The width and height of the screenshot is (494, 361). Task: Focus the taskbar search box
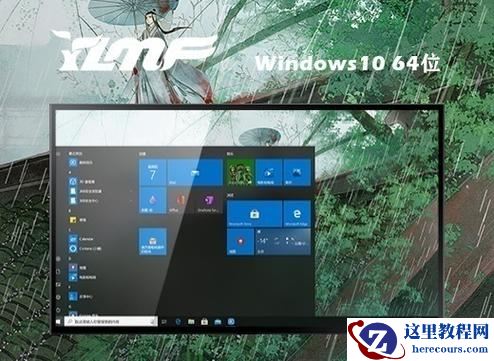111,322
